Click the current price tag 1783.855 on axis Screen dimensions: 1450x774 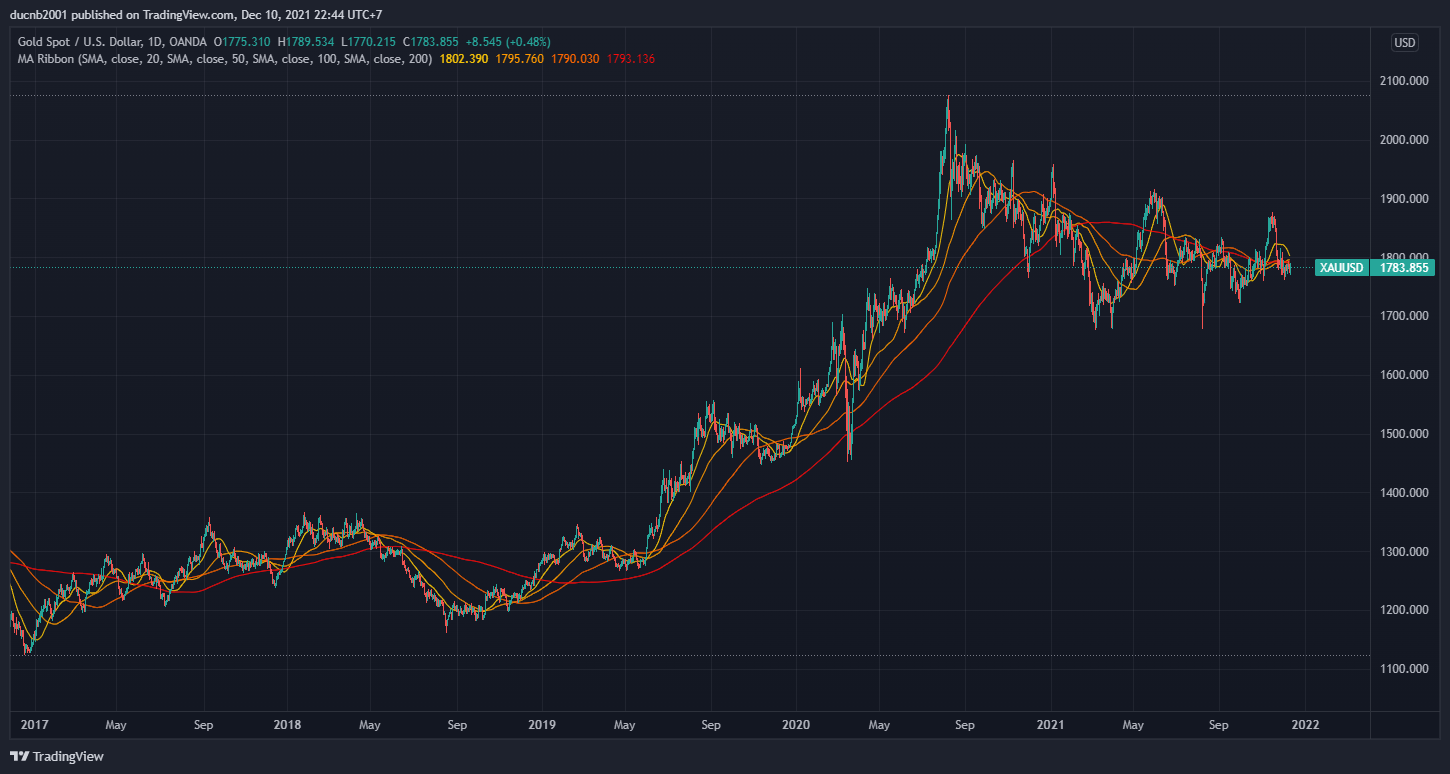tap(1403, 267)
